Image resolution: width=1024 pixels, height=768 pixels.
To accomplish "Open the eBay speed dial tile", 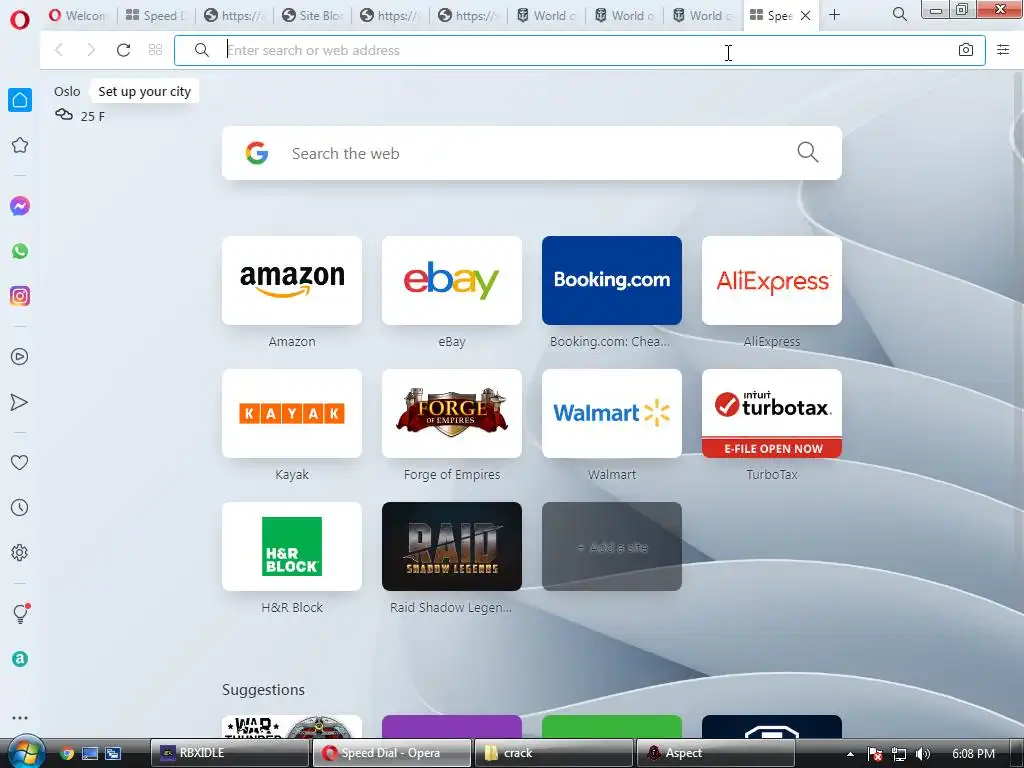I will click(x=452, y=280).
